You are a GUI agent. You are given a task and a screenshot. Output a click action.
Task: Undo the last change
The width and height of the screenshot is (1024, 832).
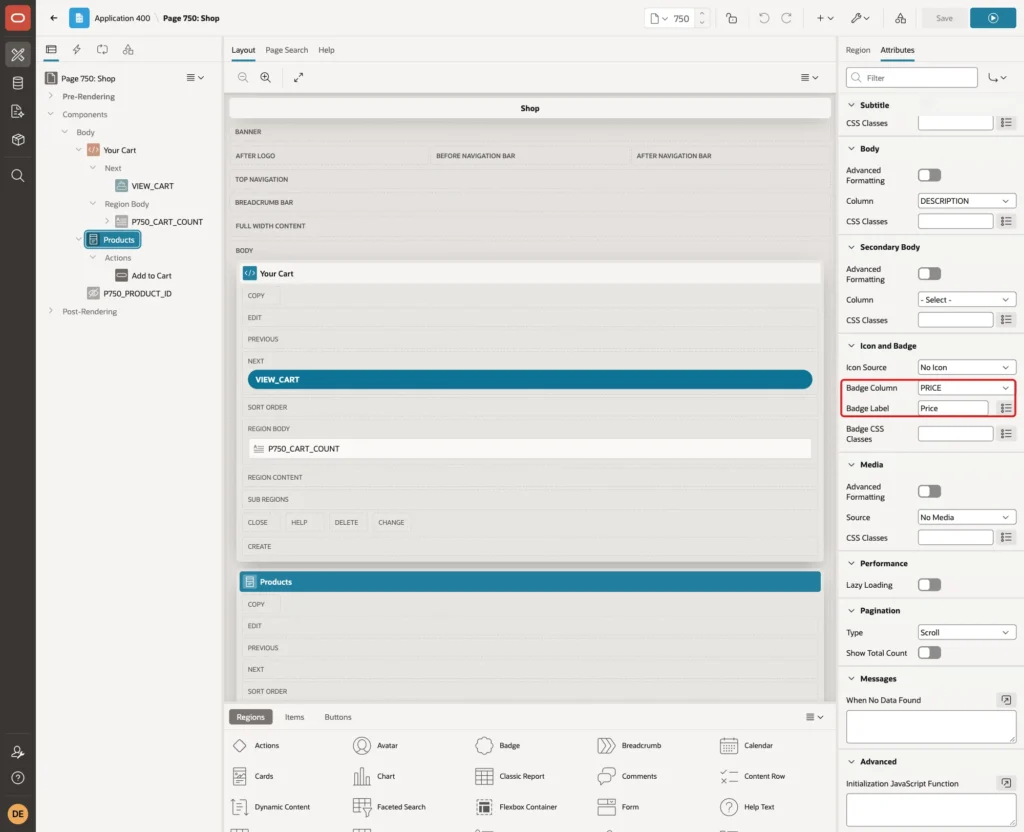pyautogui.click(x=763, y=18)
